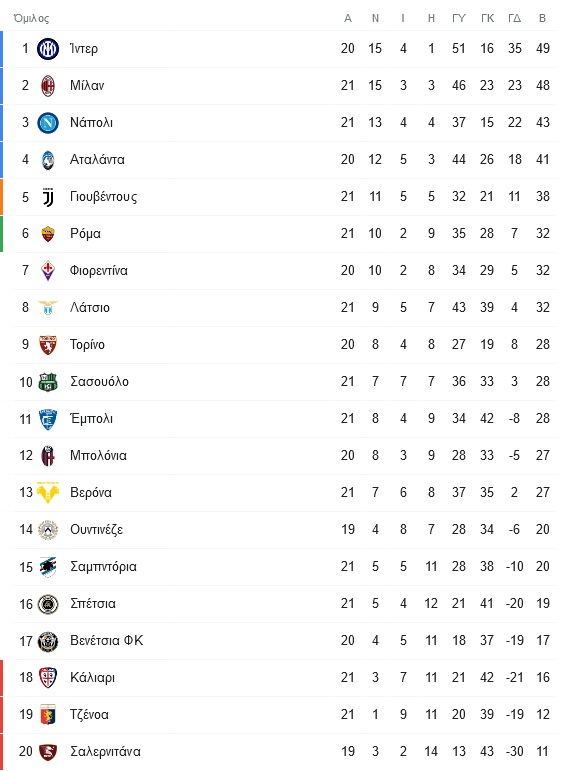Click the Sassuolo badge icon

[48, 382]
